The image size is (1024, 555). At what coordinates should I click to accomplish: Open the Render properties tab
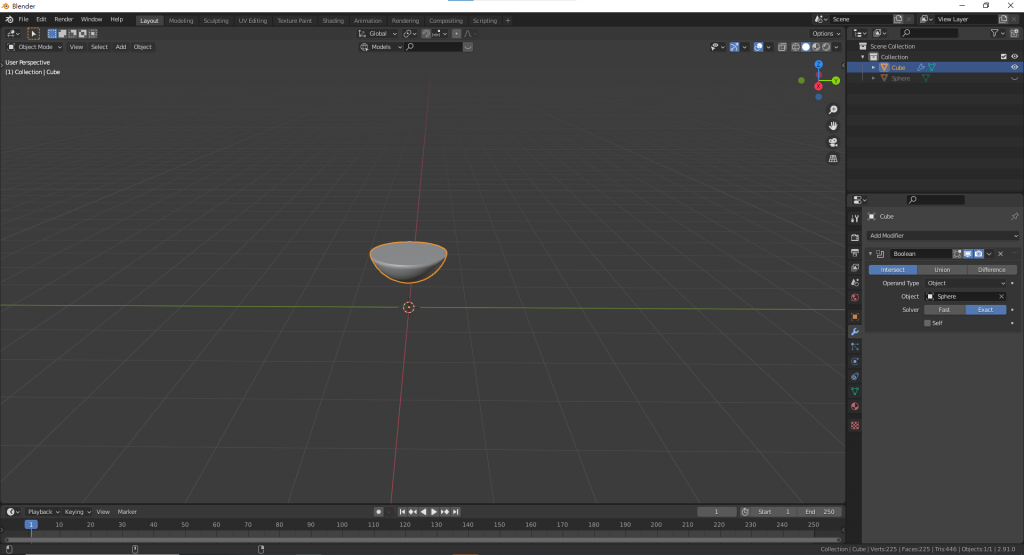(x=855, y=238)
